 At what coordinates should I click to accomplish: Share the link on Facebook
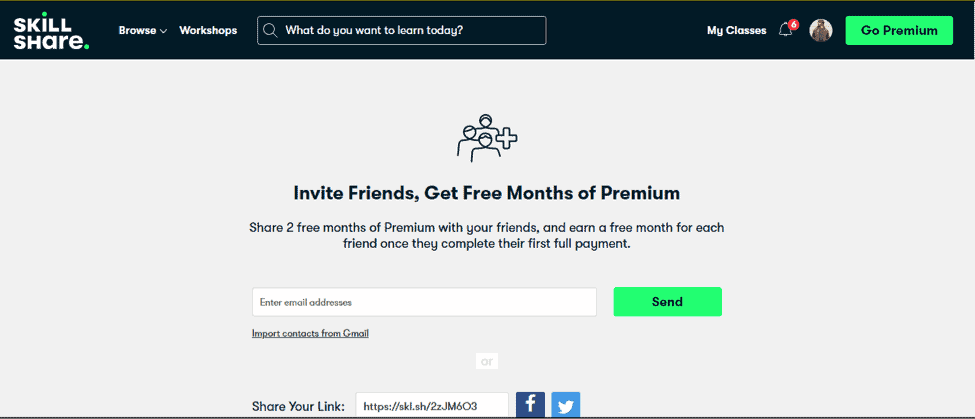coord(530,405)
